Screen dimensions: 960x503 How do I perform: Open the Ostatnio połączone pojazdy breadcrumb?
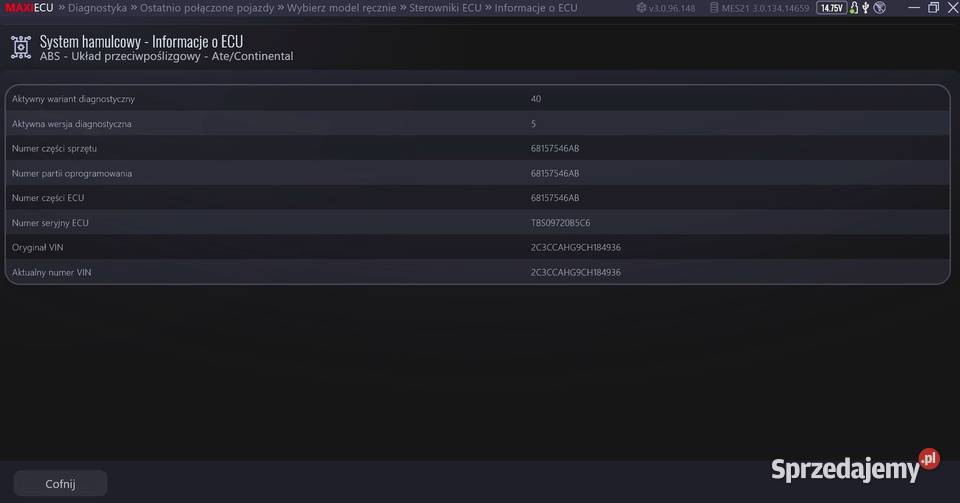[207, 8]
